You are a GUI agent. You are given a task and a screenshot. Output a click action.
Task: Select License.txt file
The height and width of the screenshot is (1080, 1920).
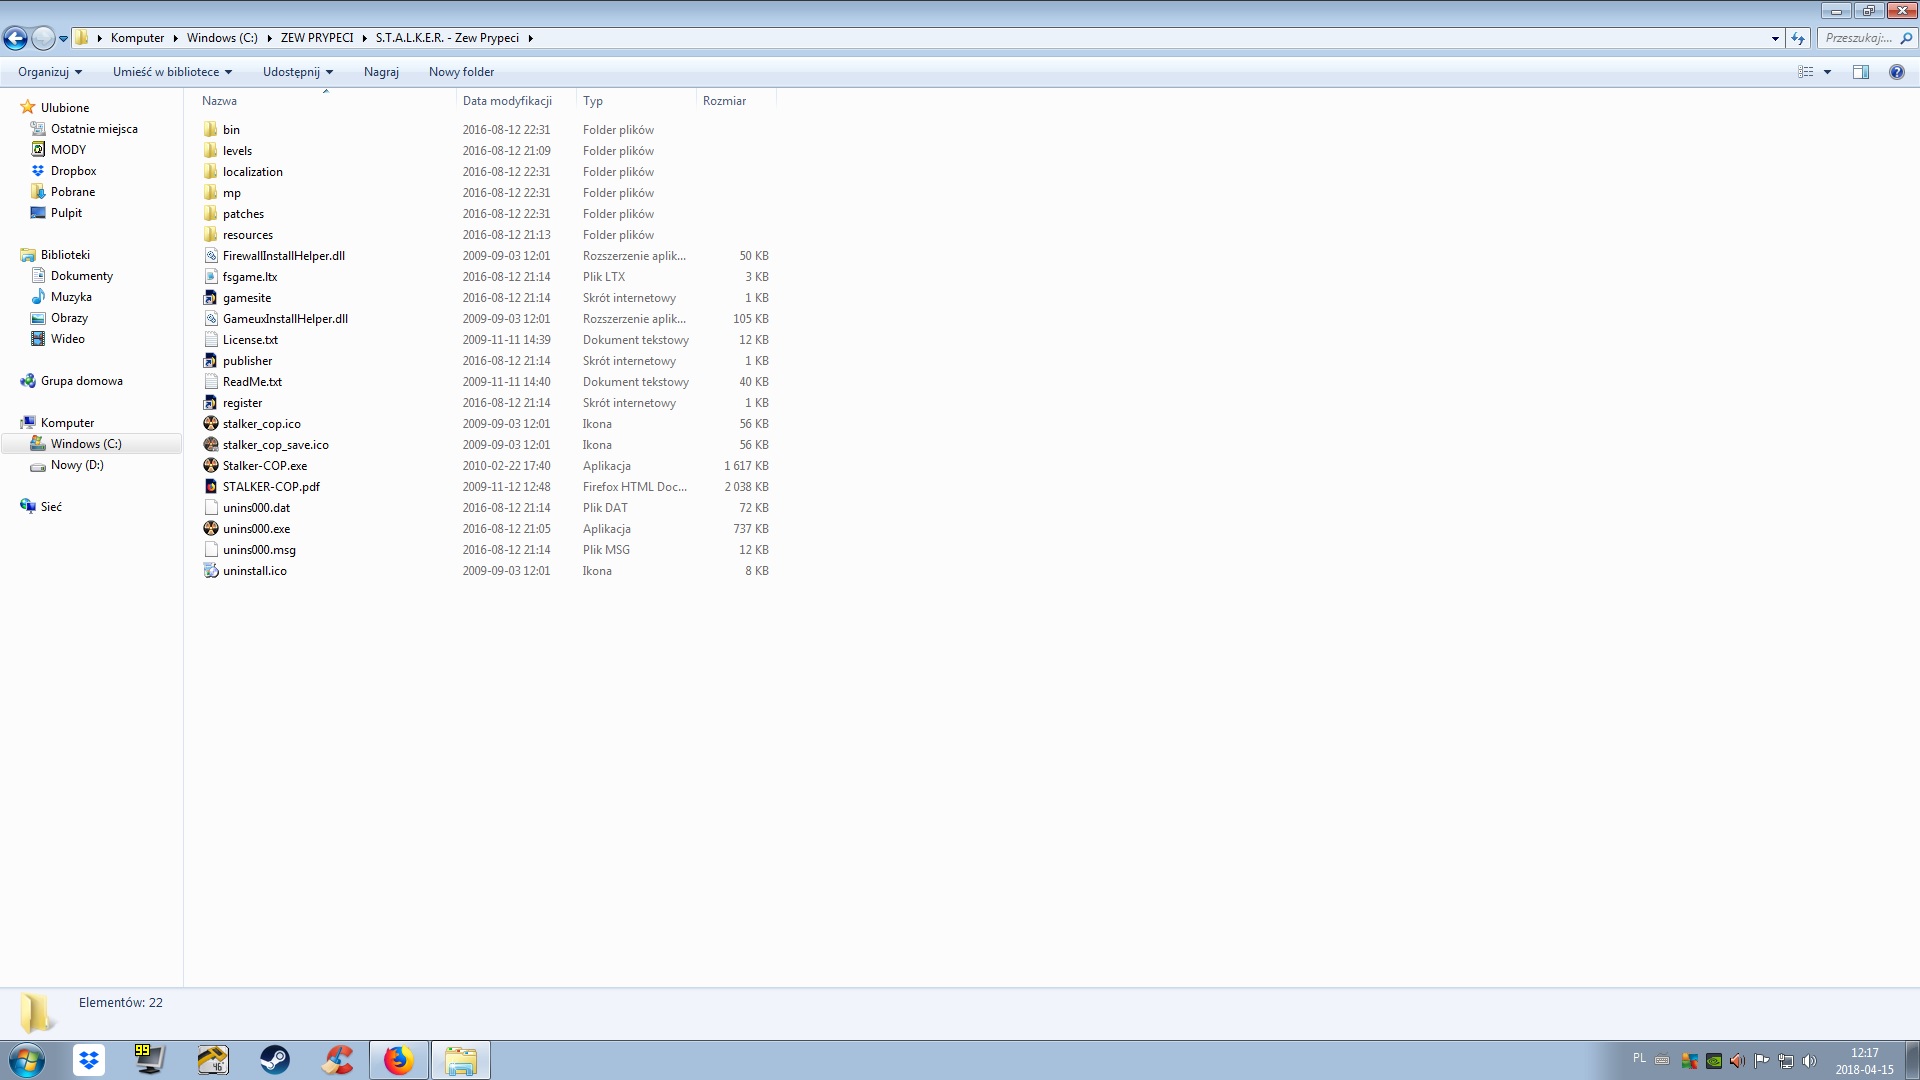pyautogui.click(x=250, y=340)
